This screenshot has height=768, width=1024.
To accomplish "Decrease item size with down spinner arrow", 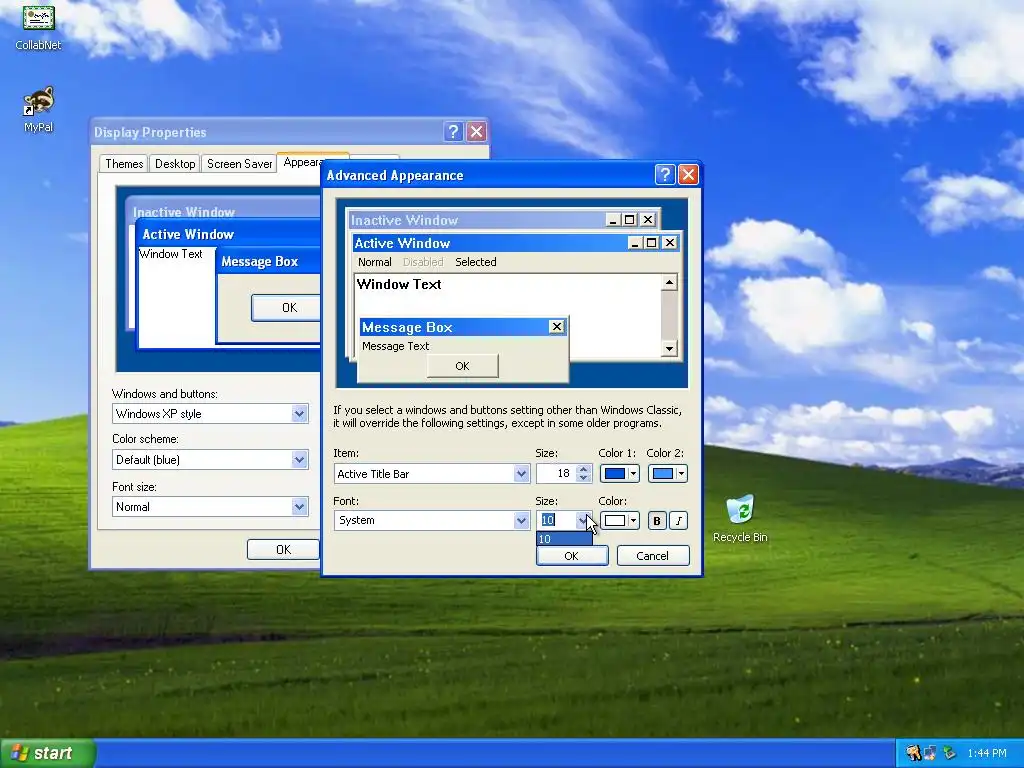I will pyautogui.click(x=584, y=478).
